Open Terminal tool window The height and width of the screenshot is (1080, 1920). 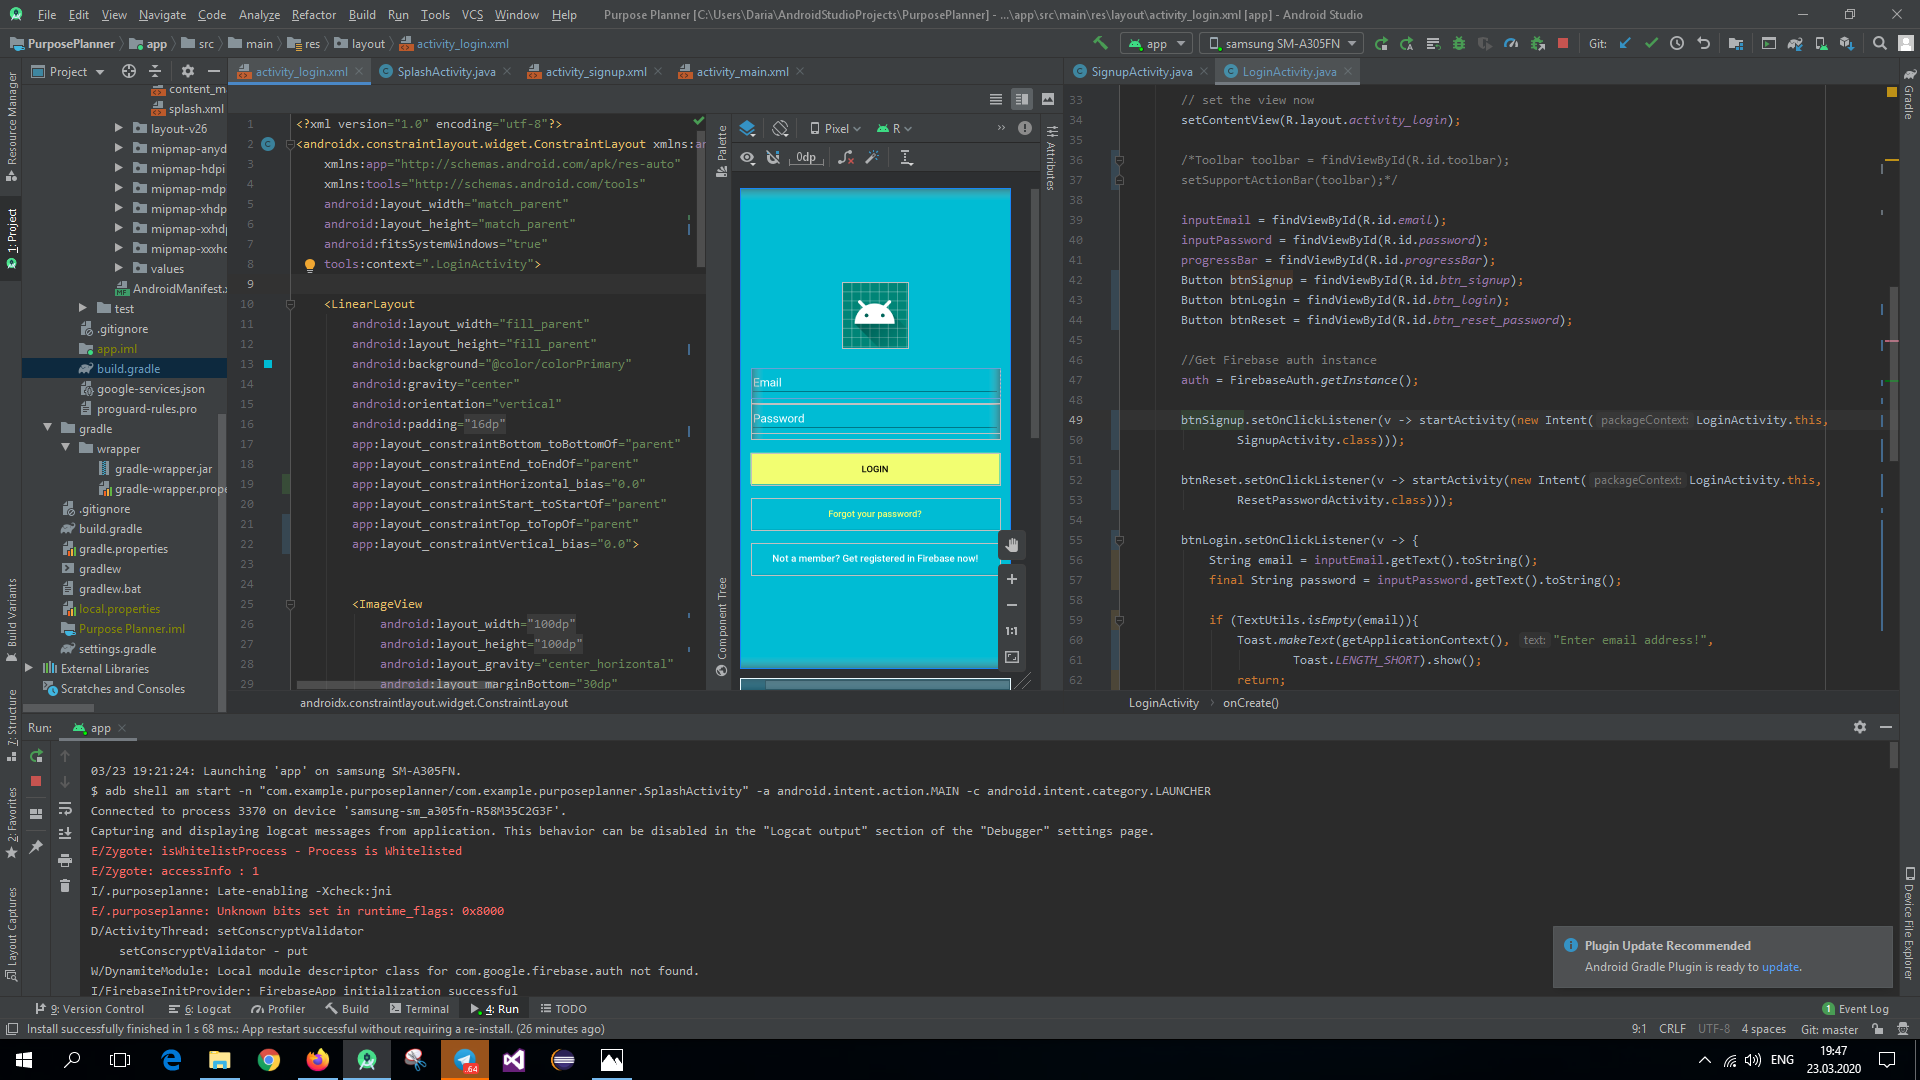click(x=419, y=1009)
